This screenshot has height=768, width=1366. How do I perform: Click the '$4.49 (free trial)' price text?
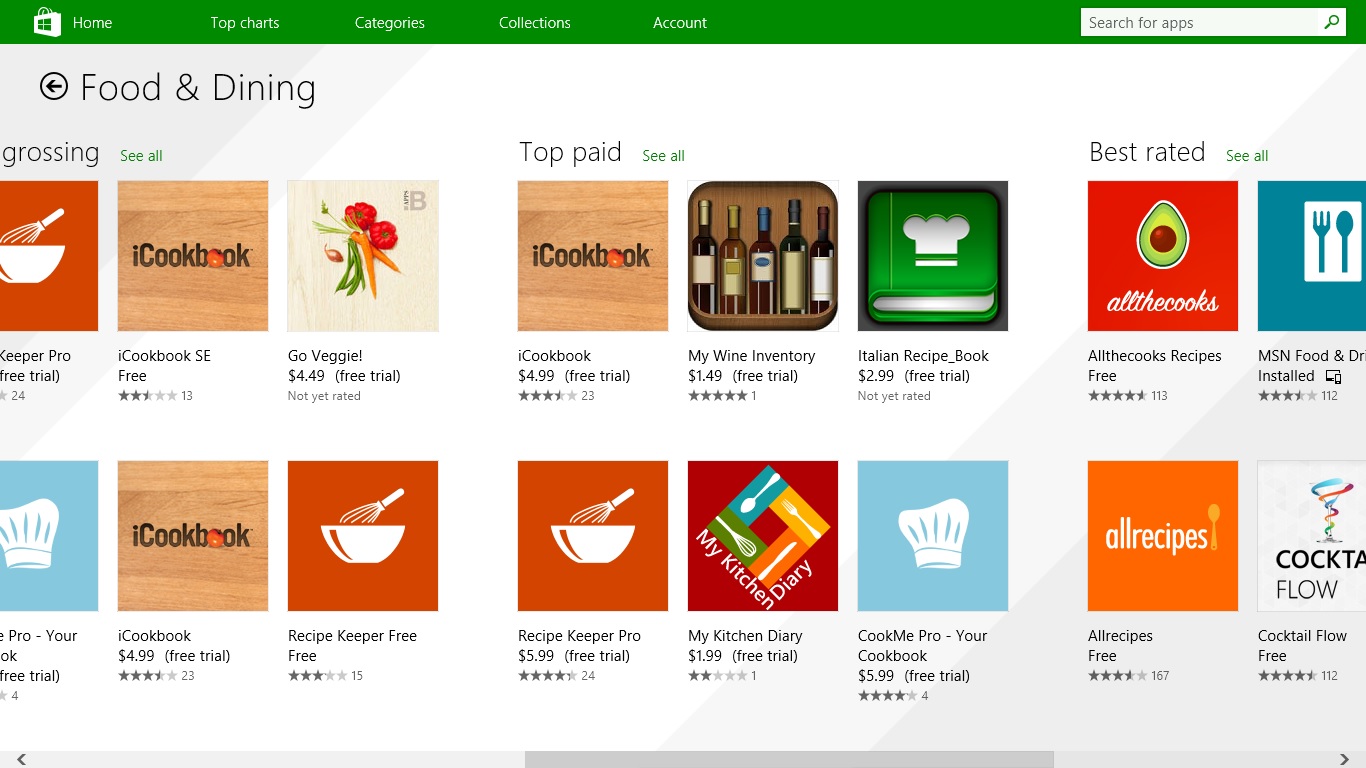344,376
